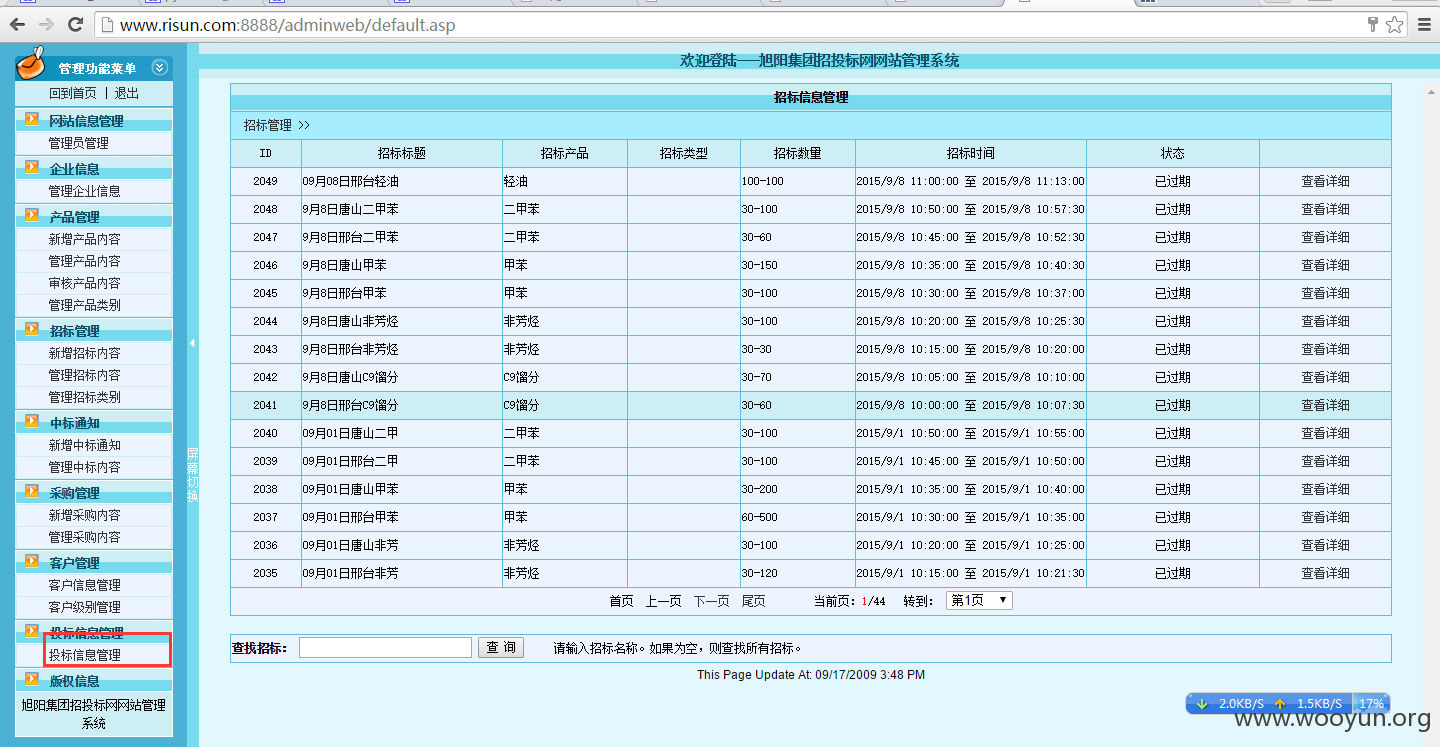Viewport: 1440px width, 747px height.
Task: Click the orange arrow icon beside 客户管理
Action: [32, 562]
